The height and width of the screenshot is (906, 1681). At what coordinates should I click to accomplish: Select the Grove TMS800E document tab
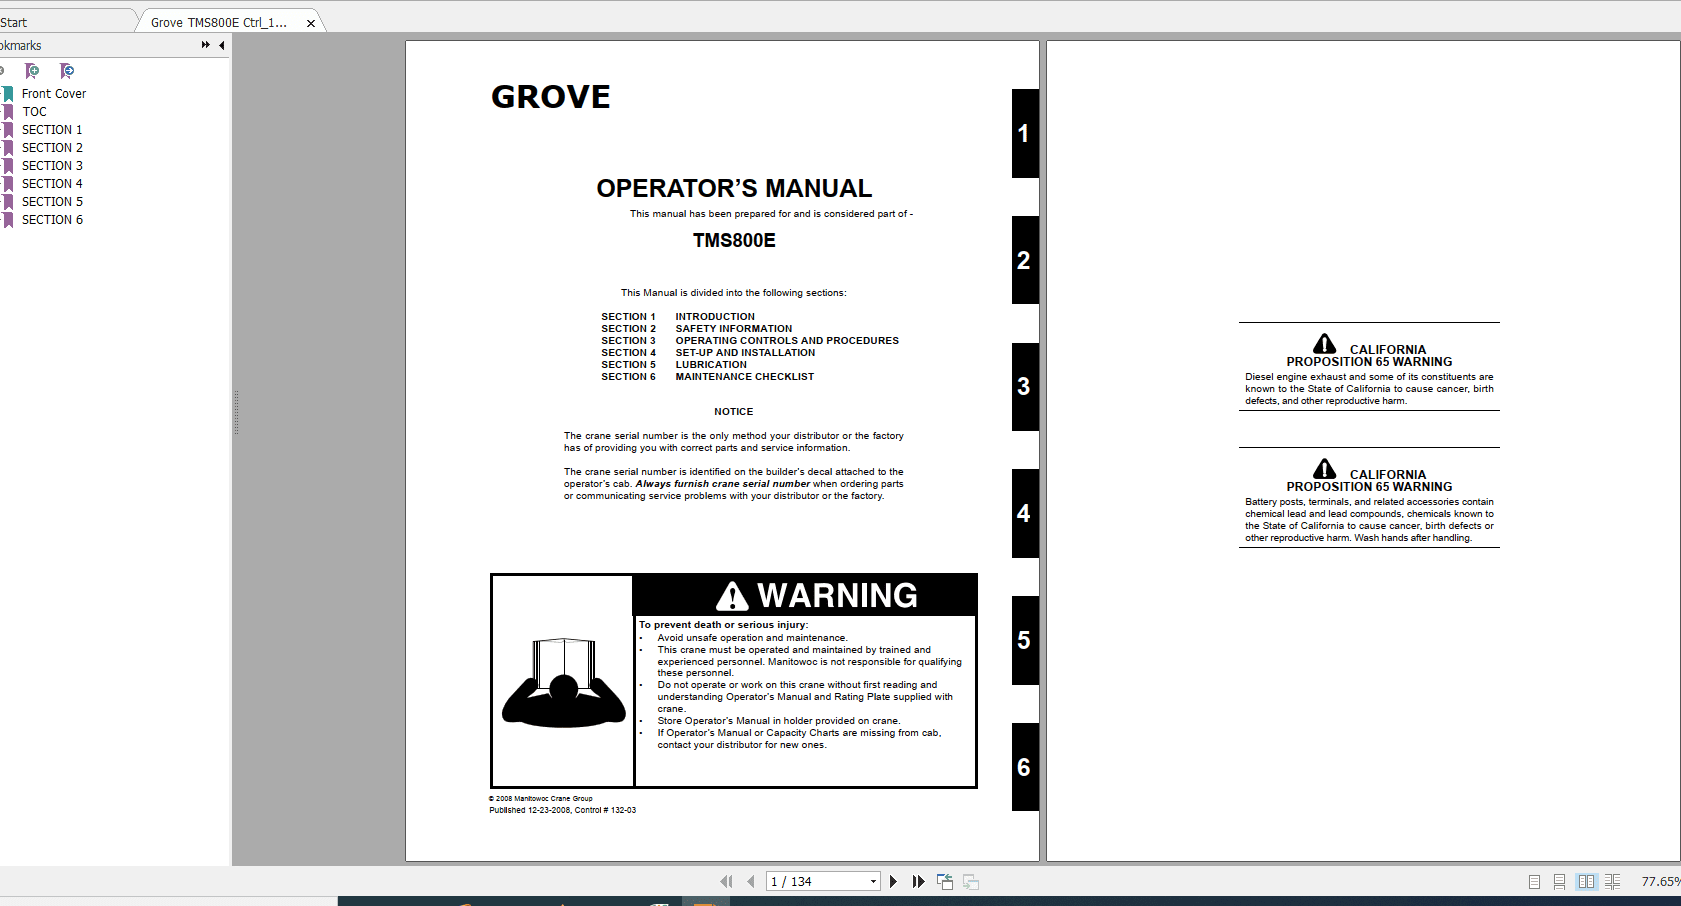pyautogui.click(x=215, y=21)
